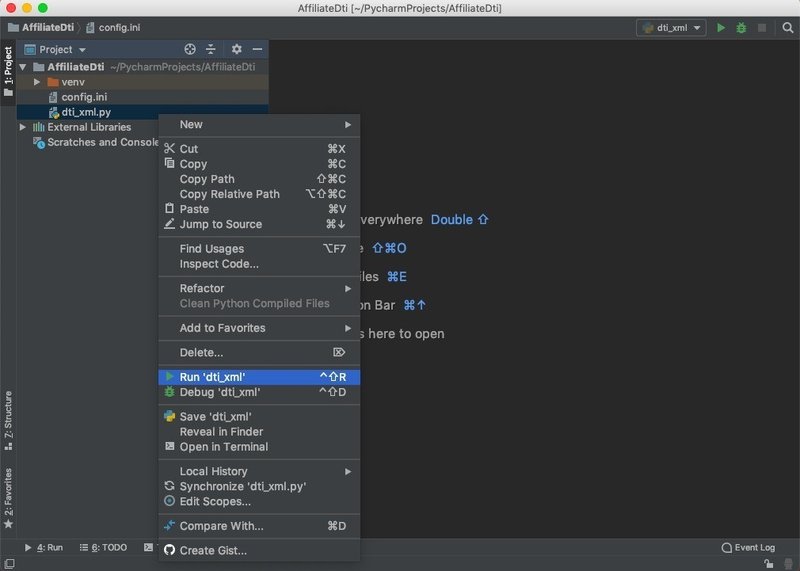
Task: Choose Compare With... entry
Action: tap(259, 526)
